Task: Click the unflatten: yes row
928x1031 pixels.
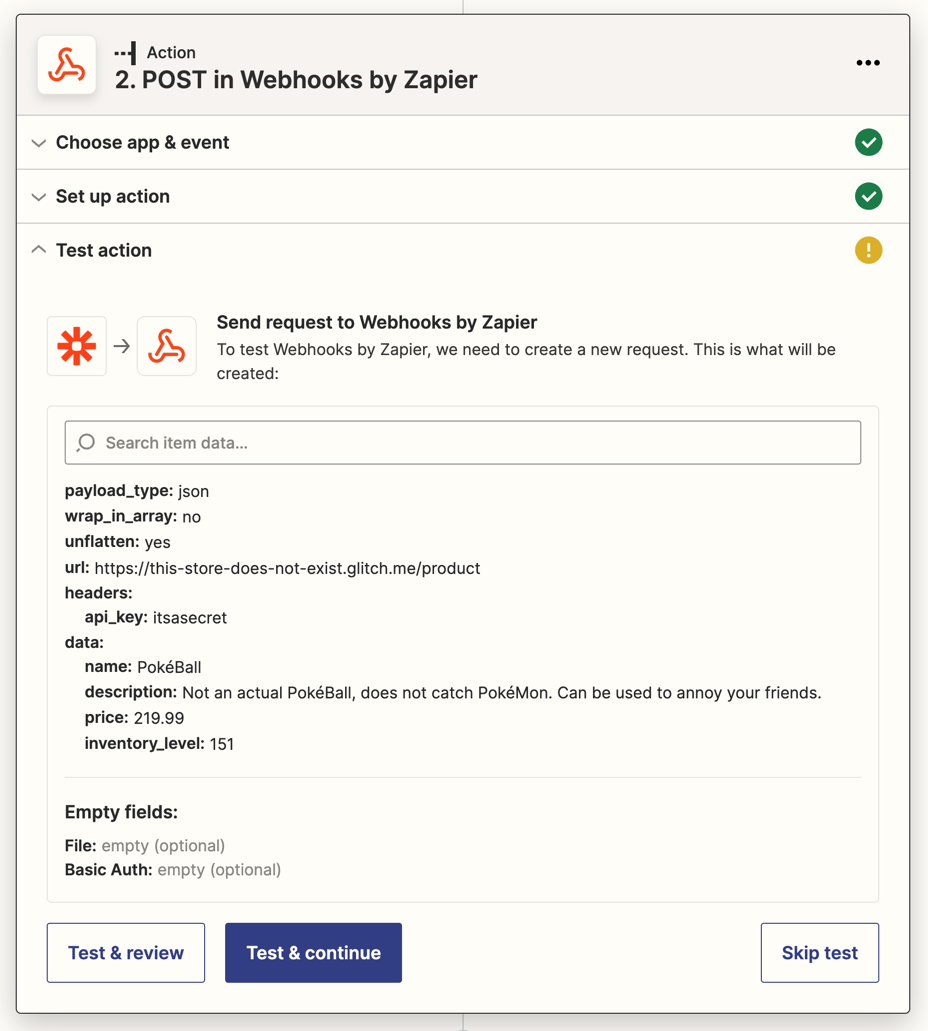Action: 118,542
